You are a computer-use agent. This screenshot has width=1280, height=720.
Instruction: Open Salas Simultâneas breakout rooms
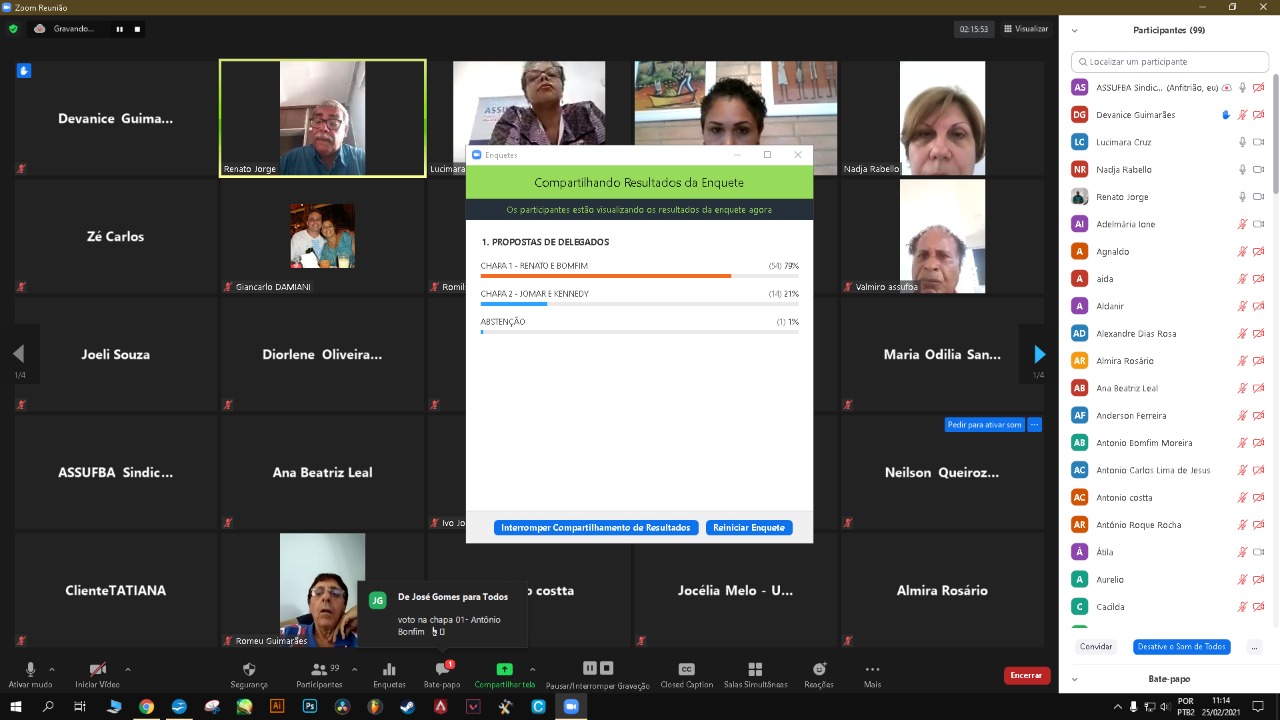[x=755, y=669]
